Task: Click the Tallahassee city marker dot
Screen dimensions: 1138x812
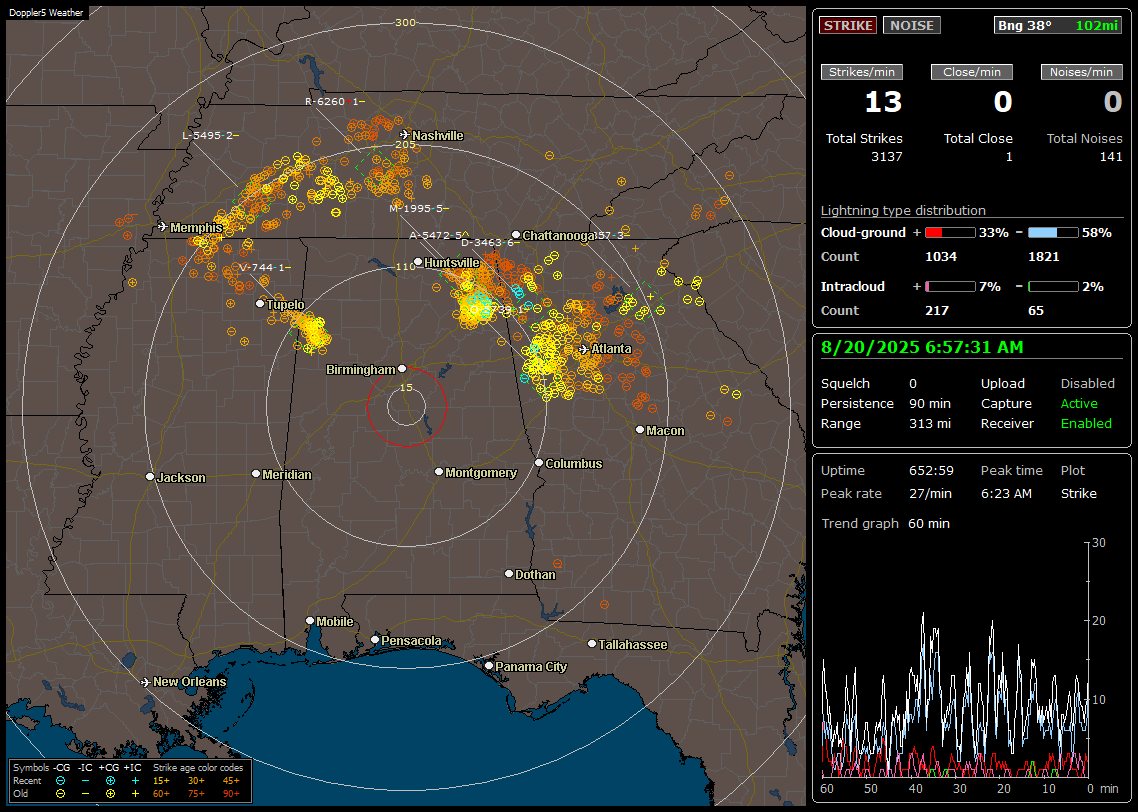Action: 592,644
